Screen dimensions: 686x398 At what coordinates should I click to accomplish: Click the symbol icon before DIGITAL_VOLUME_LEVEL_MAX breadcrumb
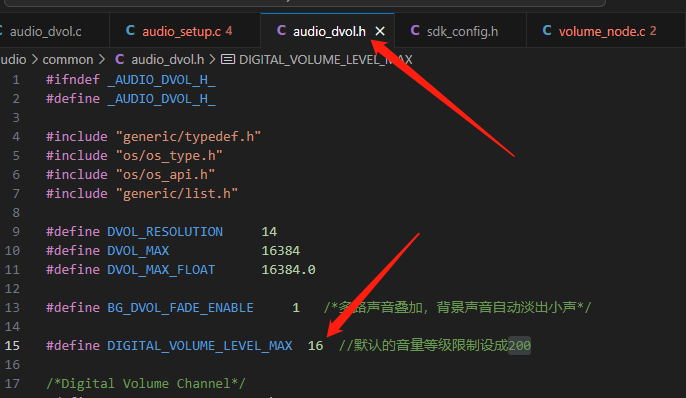(x=228, y=59)
